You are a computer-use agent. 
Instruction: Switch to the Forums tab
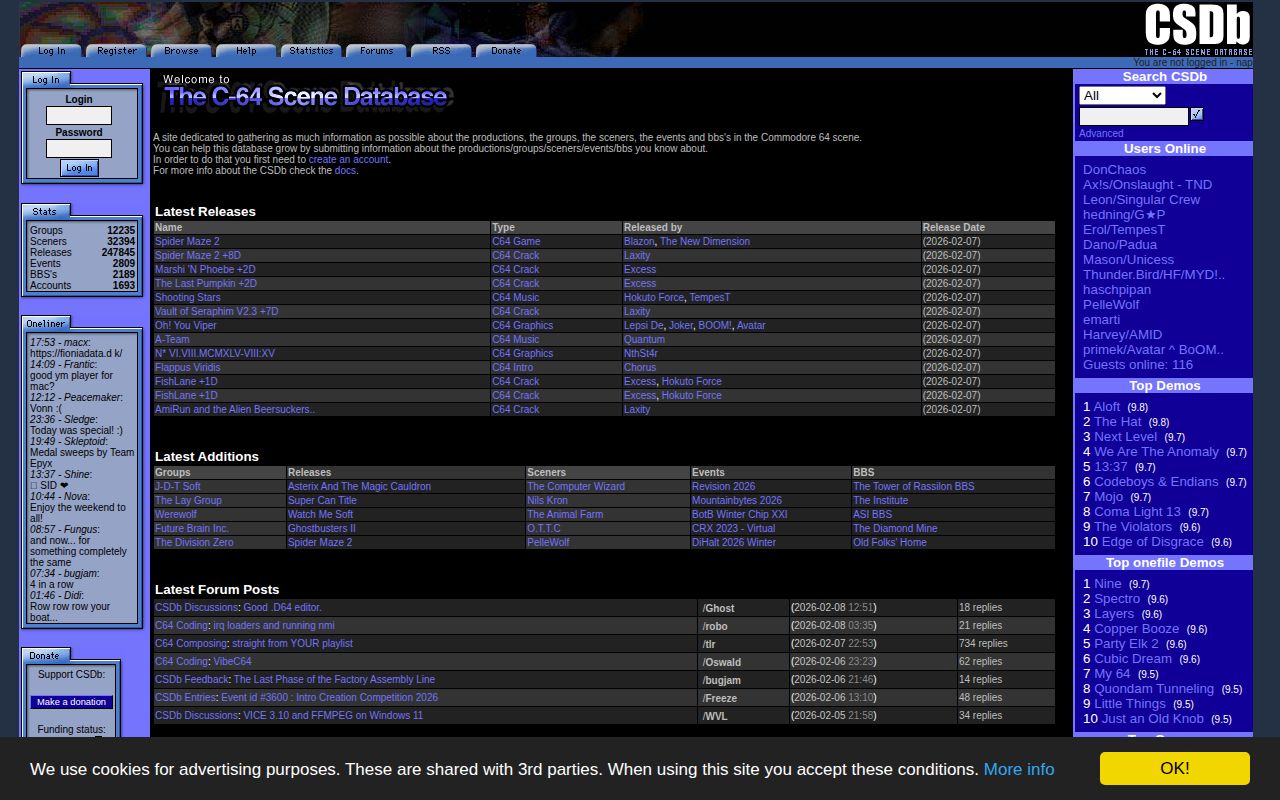(376, 50)
